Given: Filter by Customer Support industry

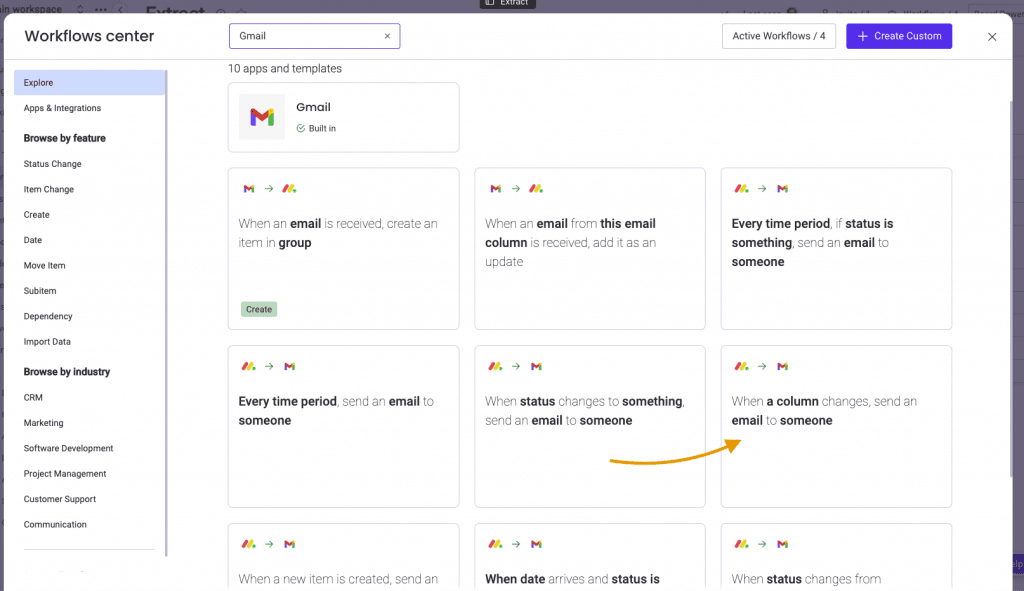Looking at the screenshot, I should coord(59,500).
